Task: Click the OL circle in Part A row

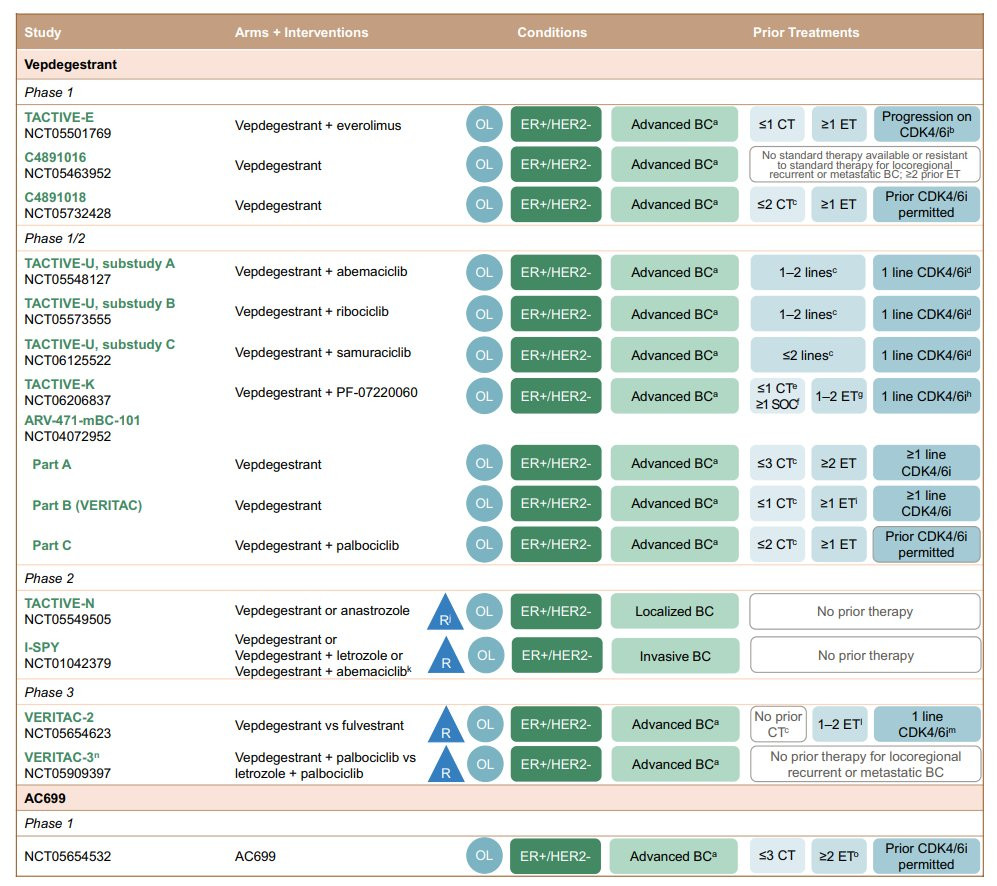Action: coord(484,463)
